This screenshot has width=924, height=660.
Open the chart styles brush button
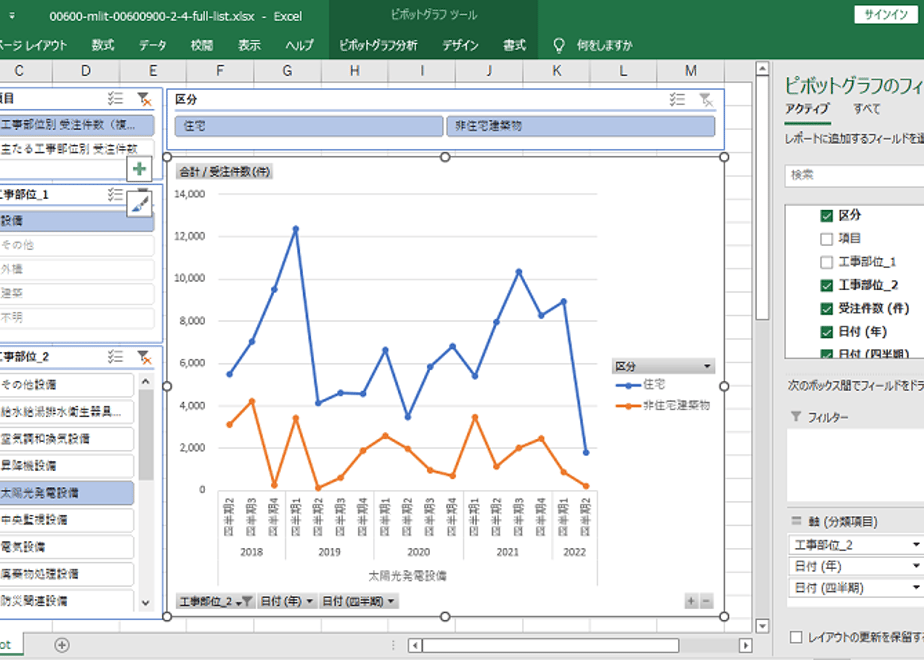coord(140,204)
